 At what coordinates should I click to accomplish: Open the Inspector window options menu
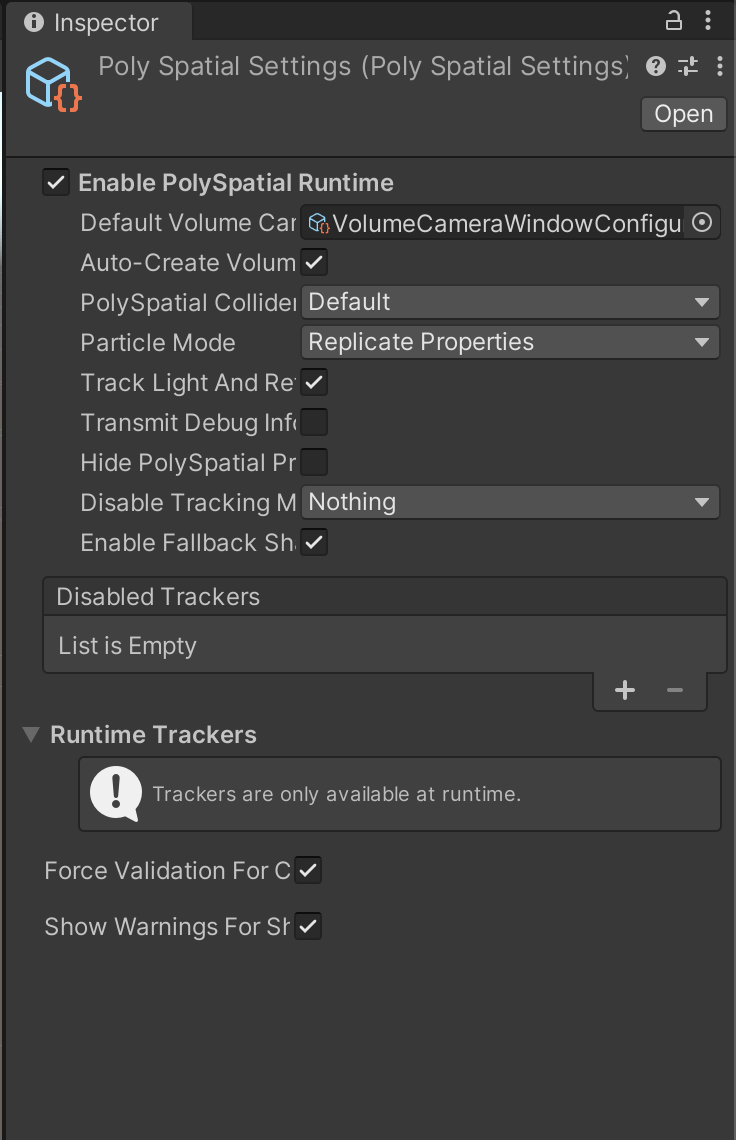(x=709, y=21)
